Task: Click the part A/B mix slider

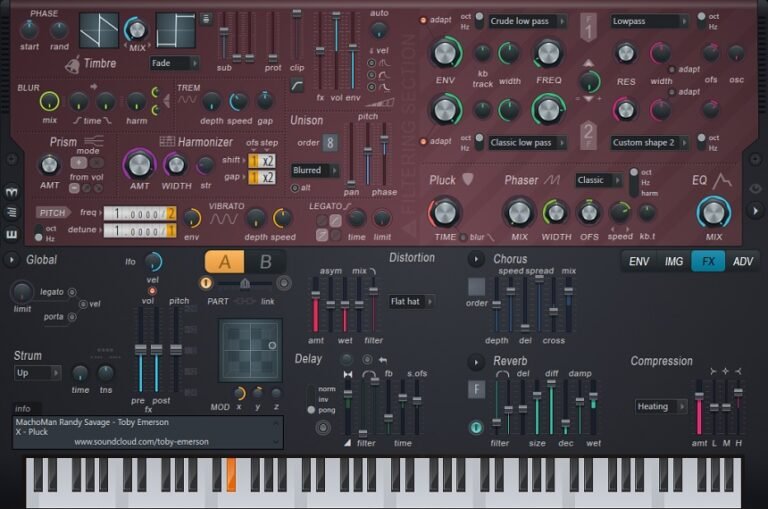Action: [x=244, y=283]
